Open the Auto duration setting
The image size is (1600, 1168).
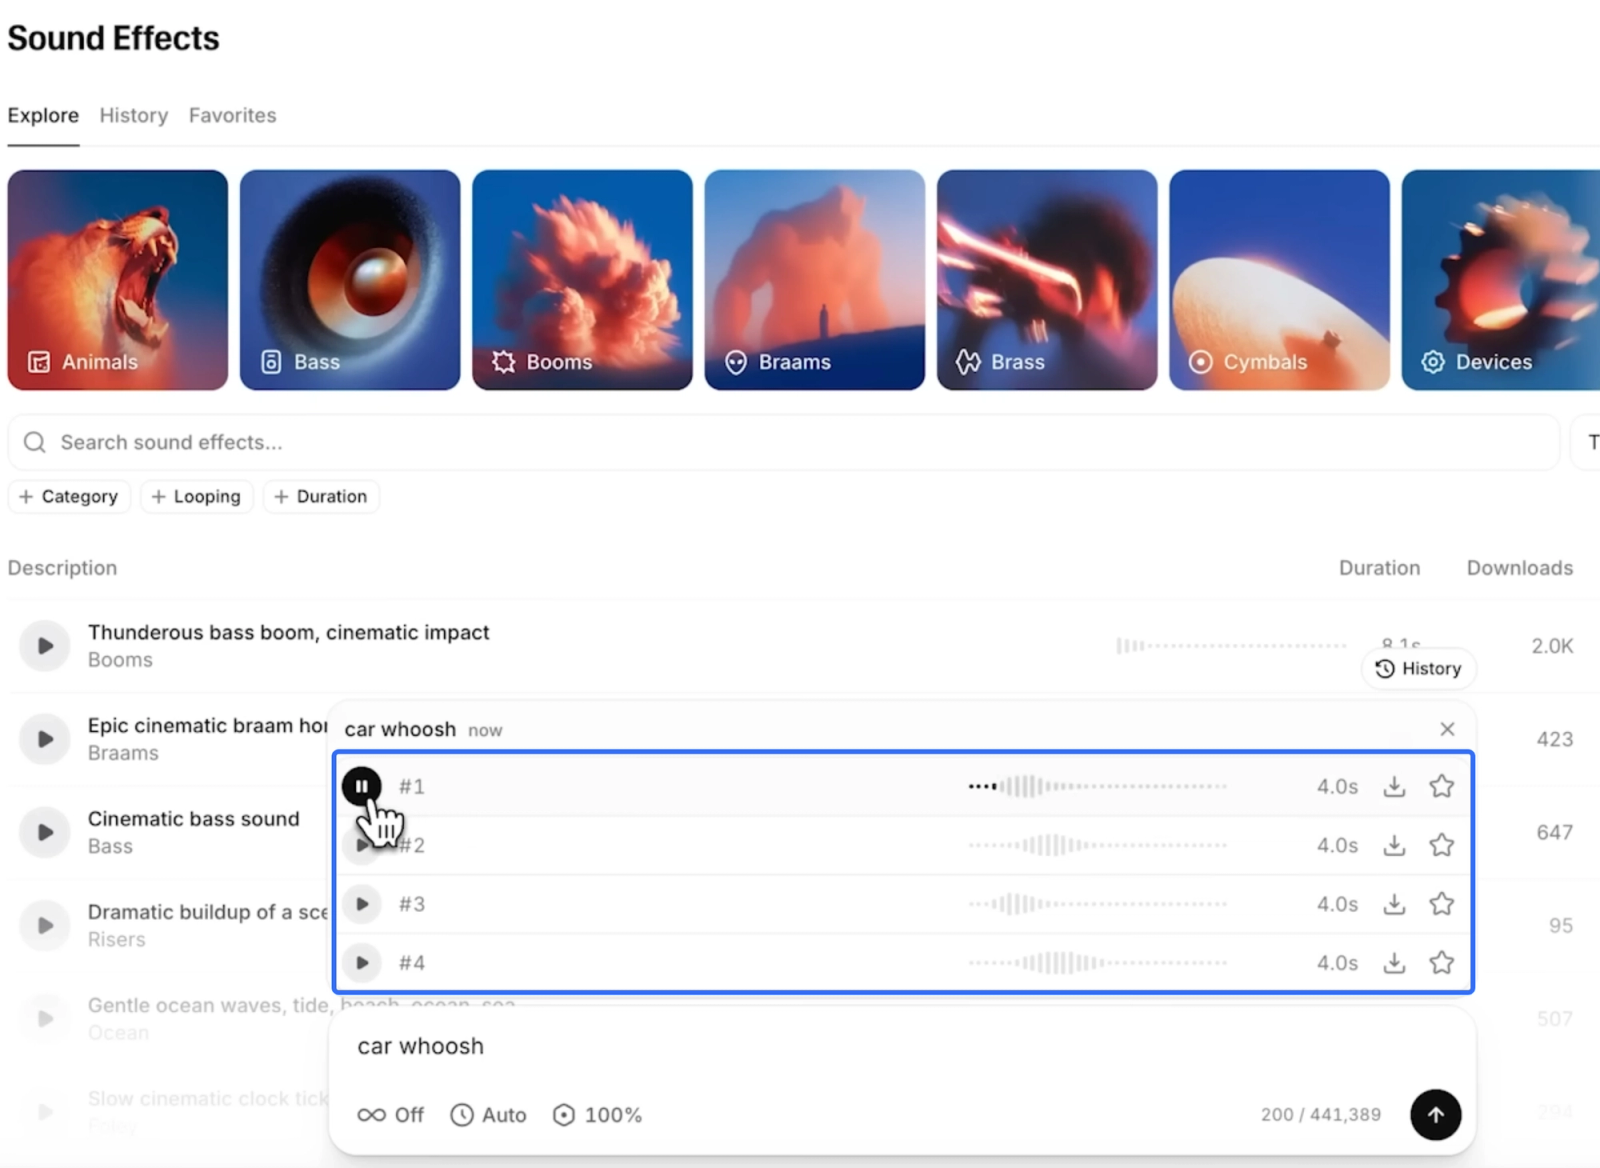(x=488, y=1115)
